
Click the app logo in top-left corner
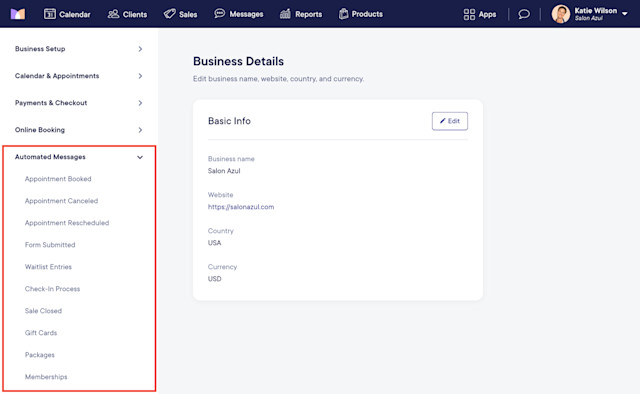tap(18, 14)
